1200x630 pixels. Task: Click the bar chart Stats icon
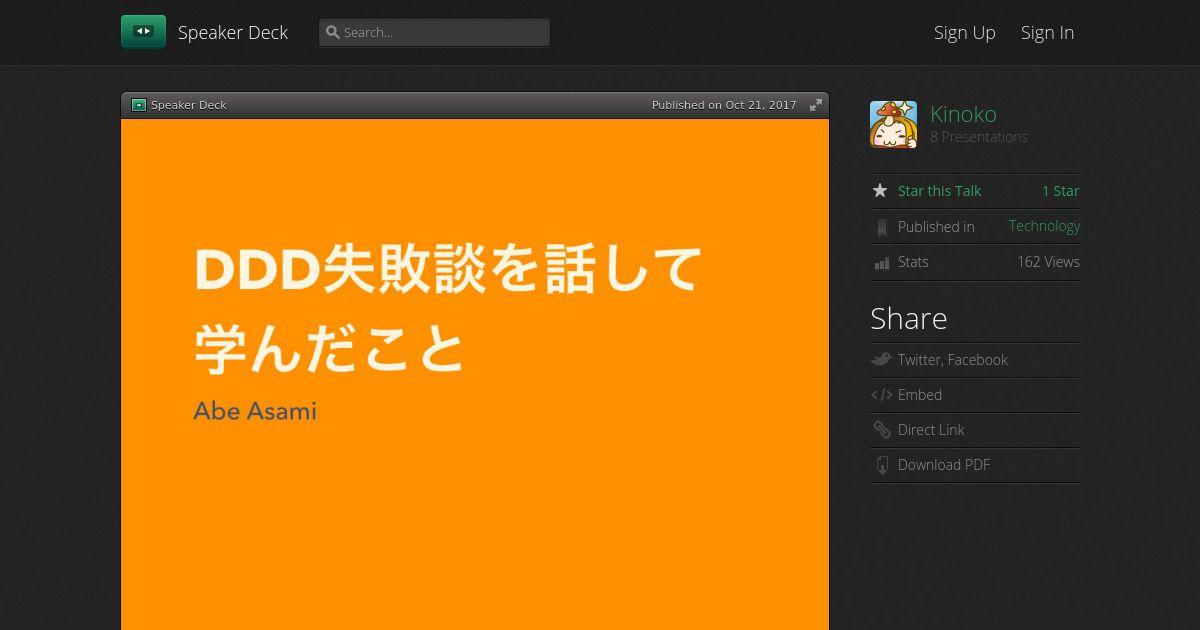(881, 263)
